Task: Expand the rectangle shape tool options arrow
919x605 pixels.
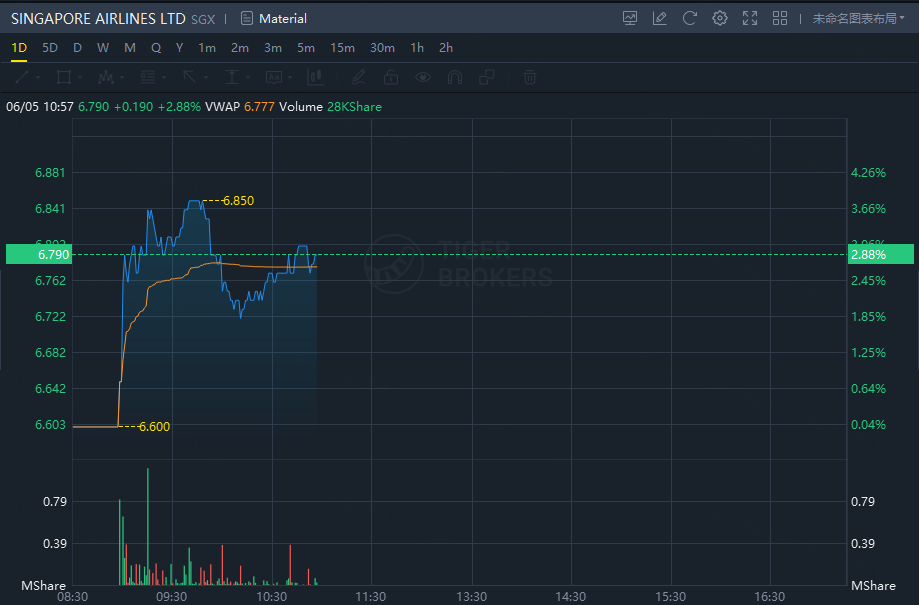Action: pyautogui.click(x=80, y=77)
